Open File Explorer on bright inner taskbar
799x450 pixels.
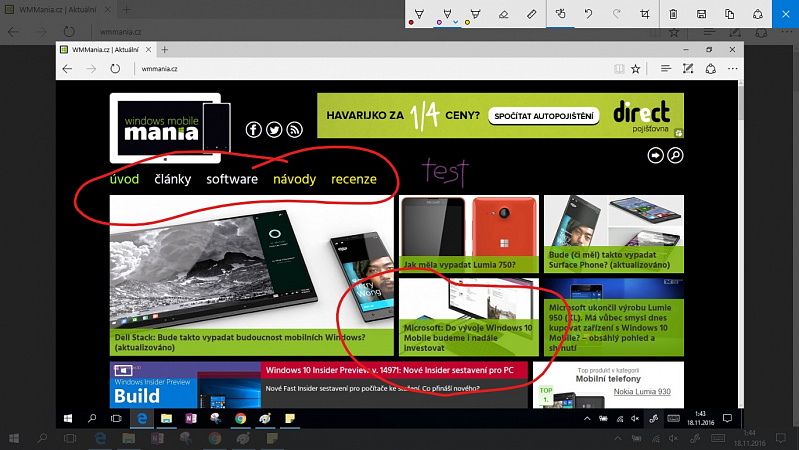tap(166, 419)
